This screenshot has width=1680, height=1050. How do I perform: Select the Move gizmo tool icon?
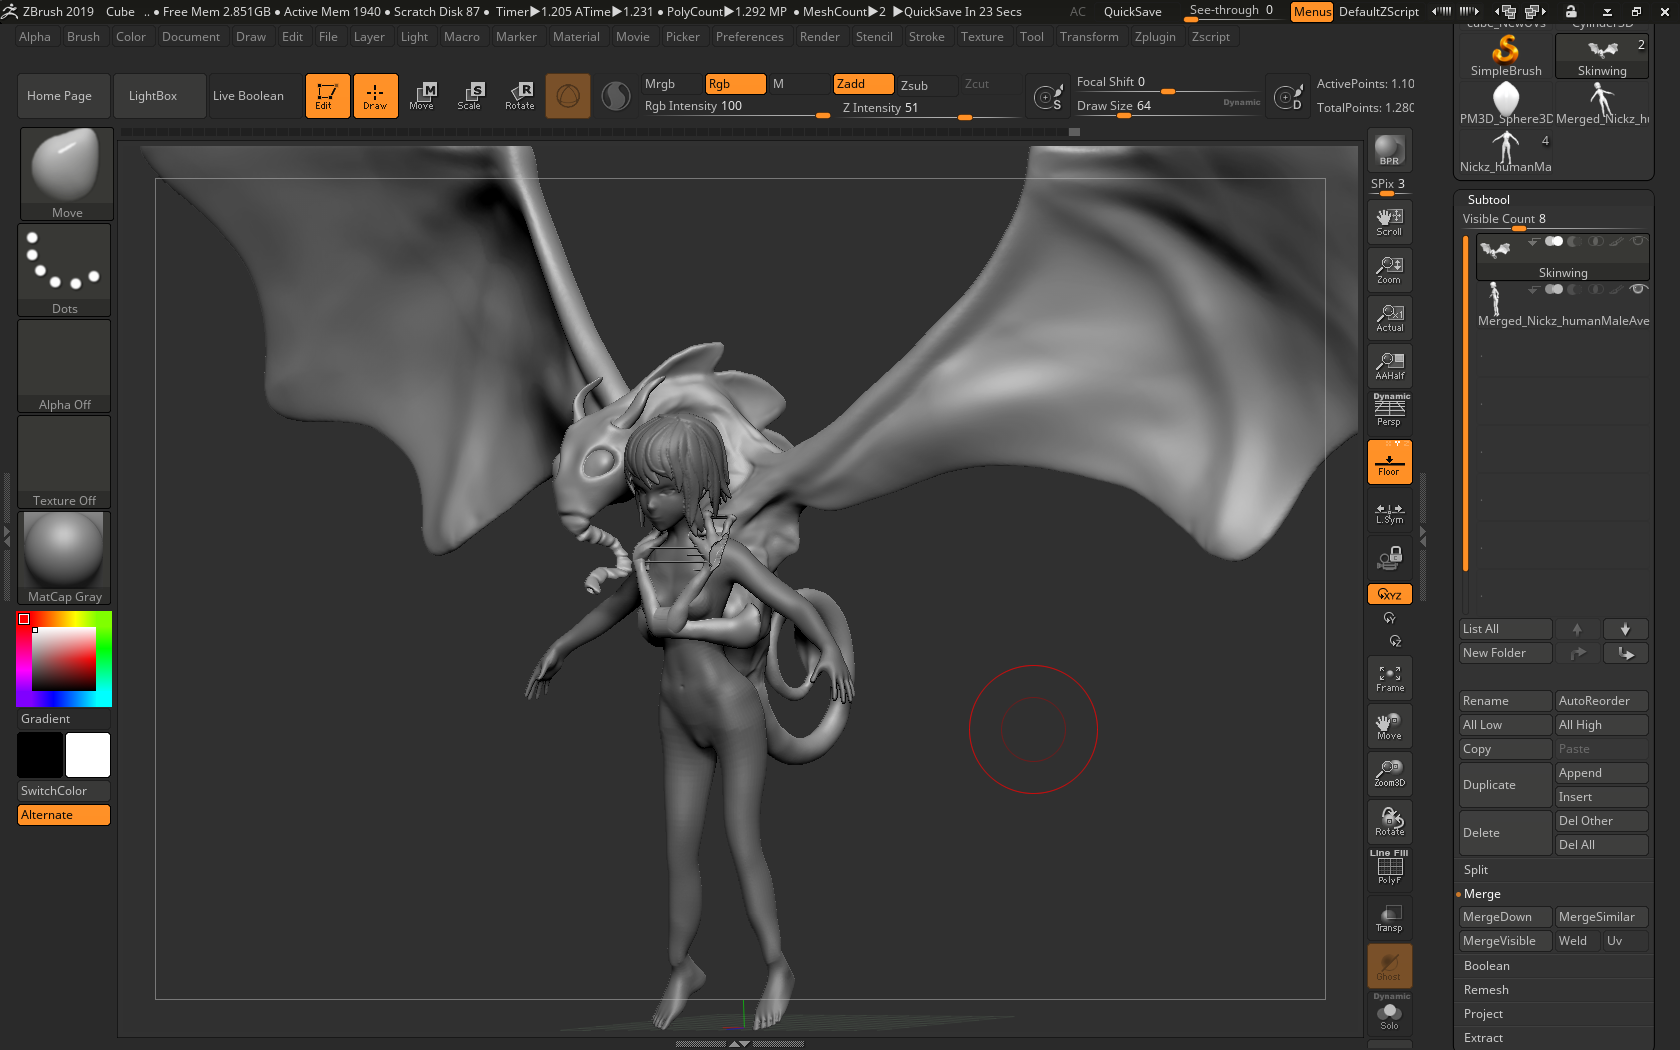point(421,96)
